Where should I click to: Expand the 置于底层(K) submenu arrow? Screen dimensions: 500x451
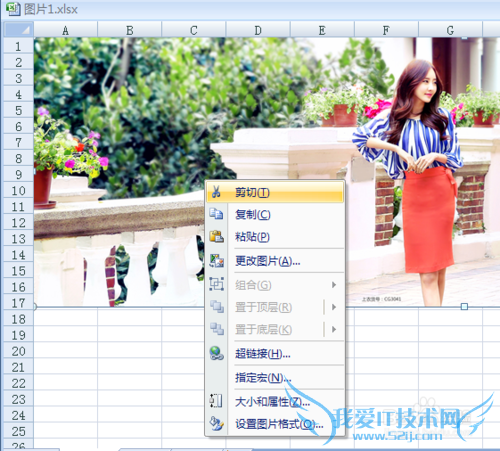click(334, 329)
